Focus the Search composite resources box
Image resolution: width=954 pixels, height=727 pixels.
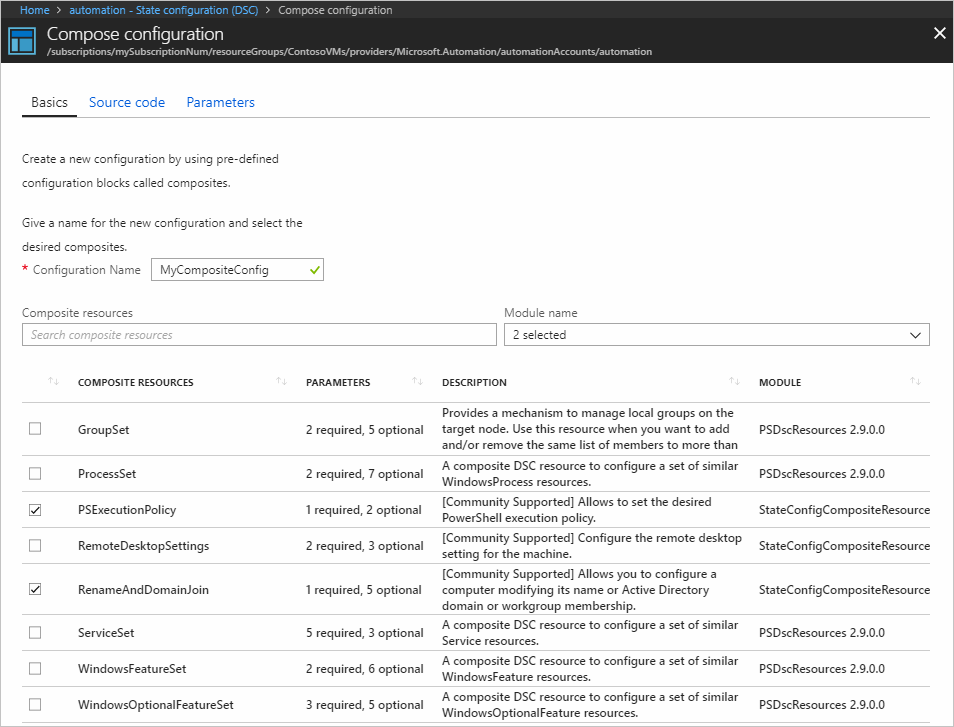pos(259,335)
